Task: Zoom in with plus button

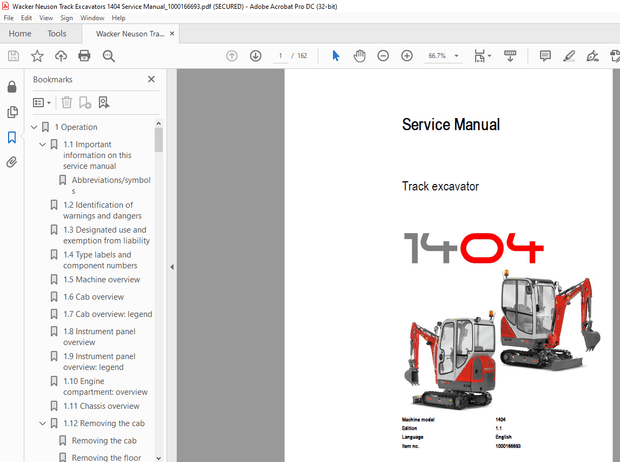Action: (406, 56)
